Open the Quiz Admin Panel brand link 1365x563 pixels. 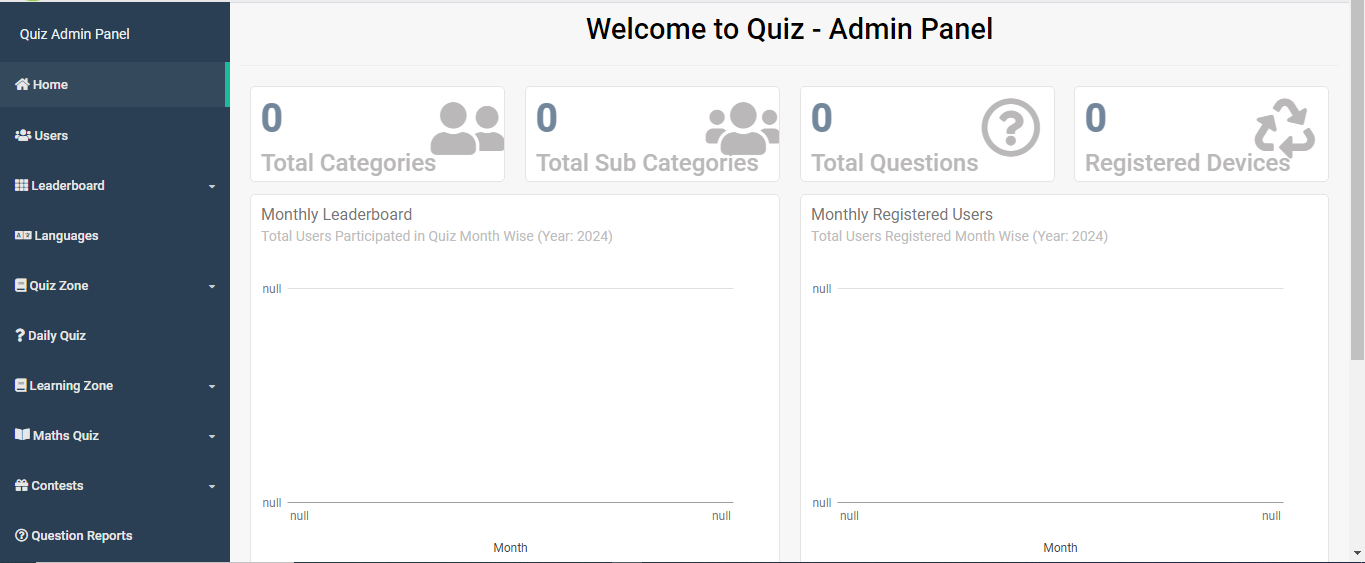click(75, 34)
